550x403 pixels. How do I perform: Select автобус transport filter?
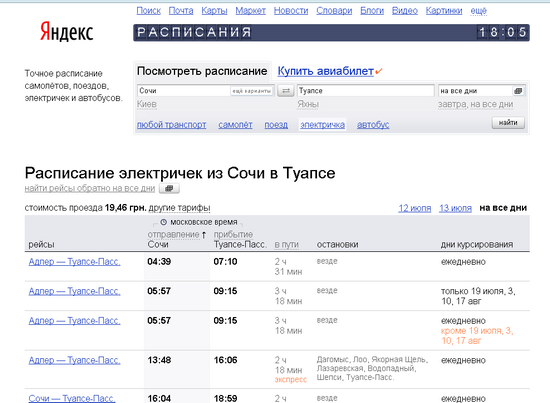point(373,125)
